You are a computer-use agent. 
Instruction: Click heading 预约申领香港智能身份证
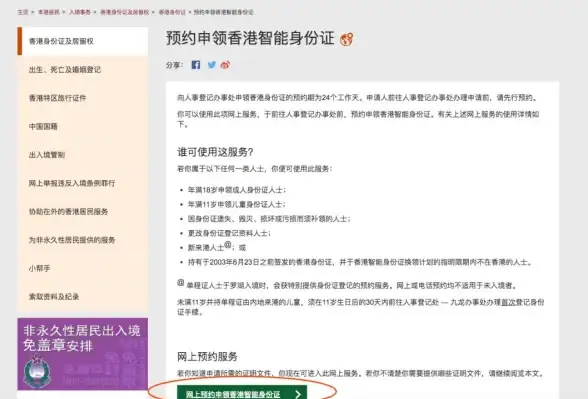tap(250, 38)
